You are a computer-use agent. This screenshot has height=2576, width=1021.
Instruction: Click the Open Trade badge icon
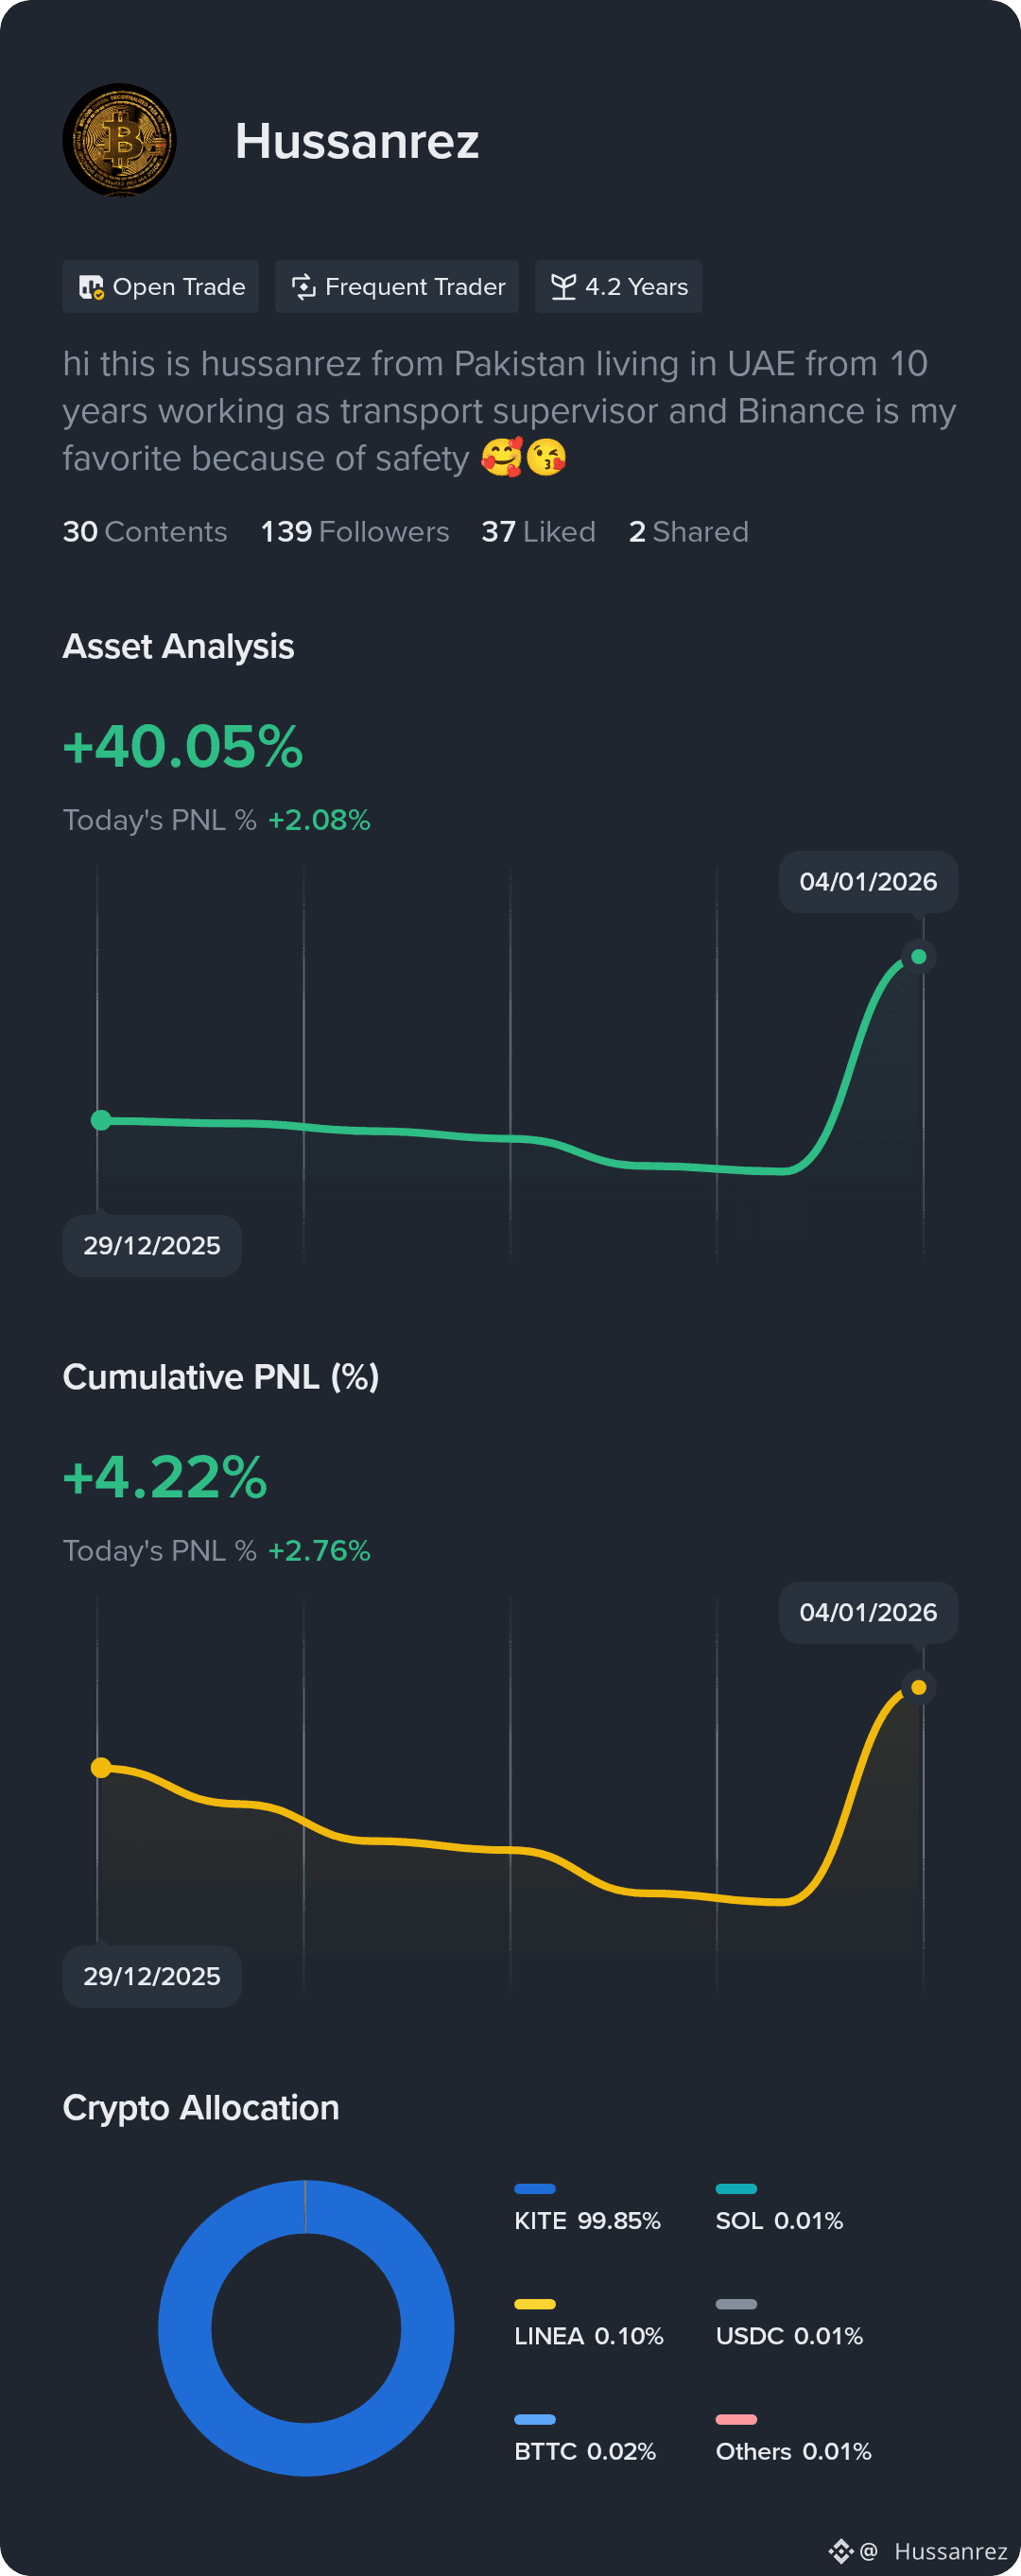click(91, 287)
